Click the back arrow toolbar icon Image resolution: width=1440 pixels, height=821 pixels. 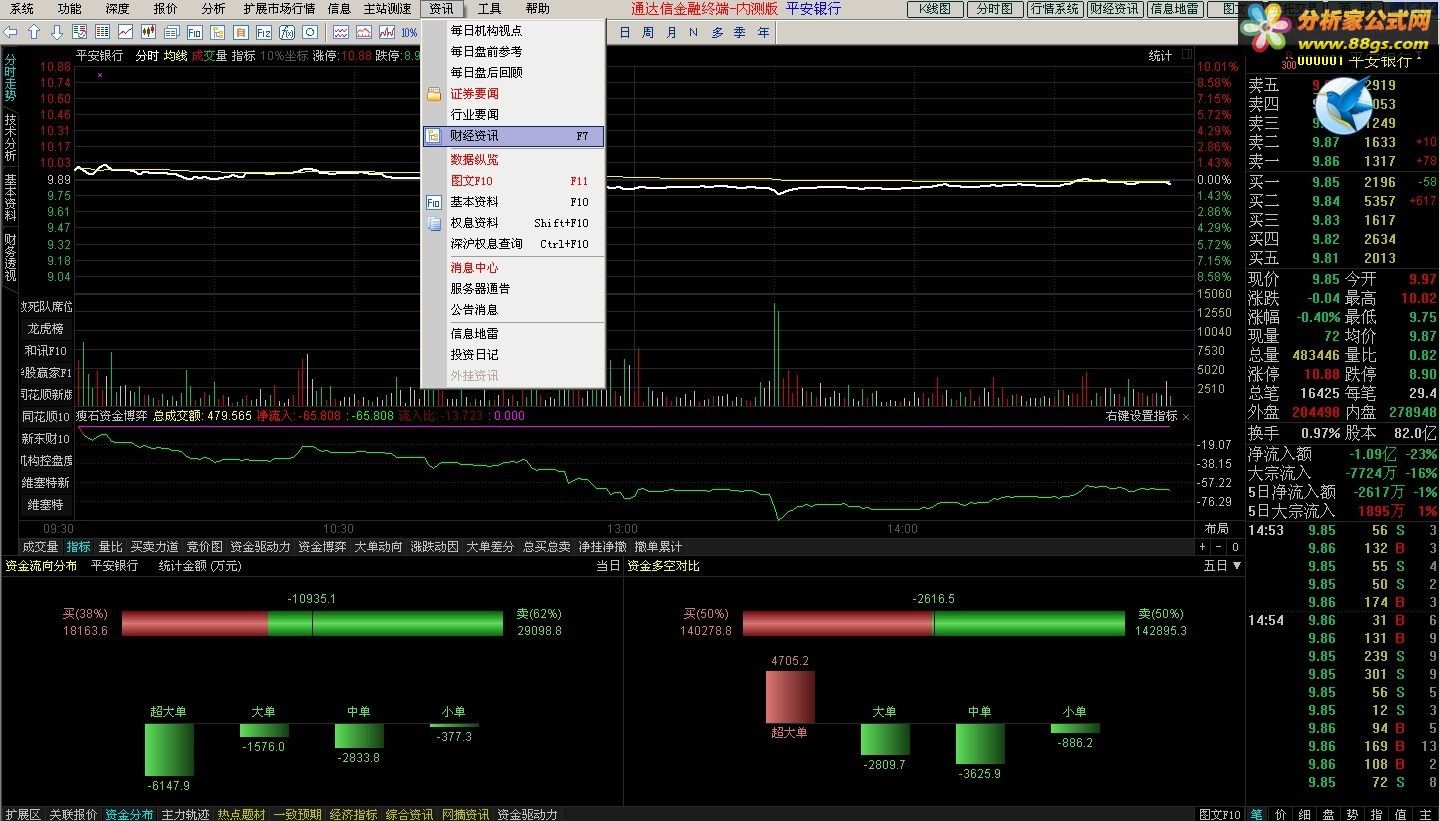pos(10,32)
